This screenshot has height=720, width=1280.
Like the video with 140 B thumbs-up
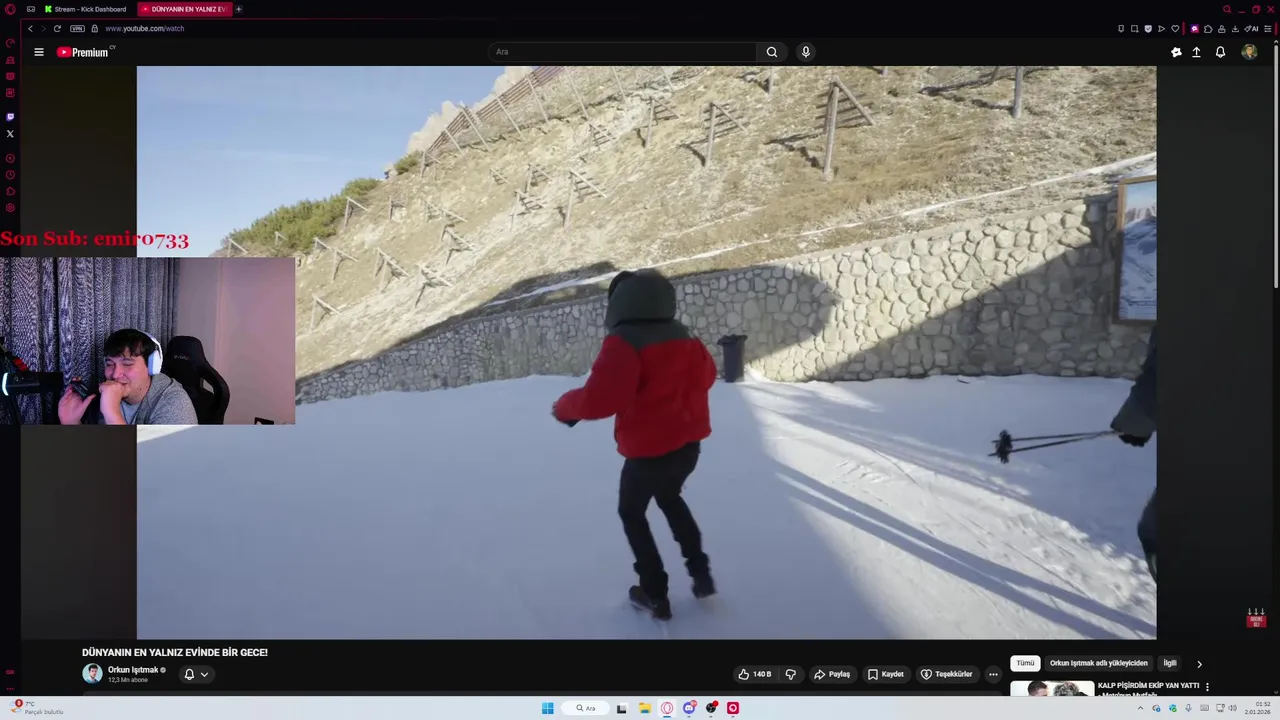tap(755, 674)
